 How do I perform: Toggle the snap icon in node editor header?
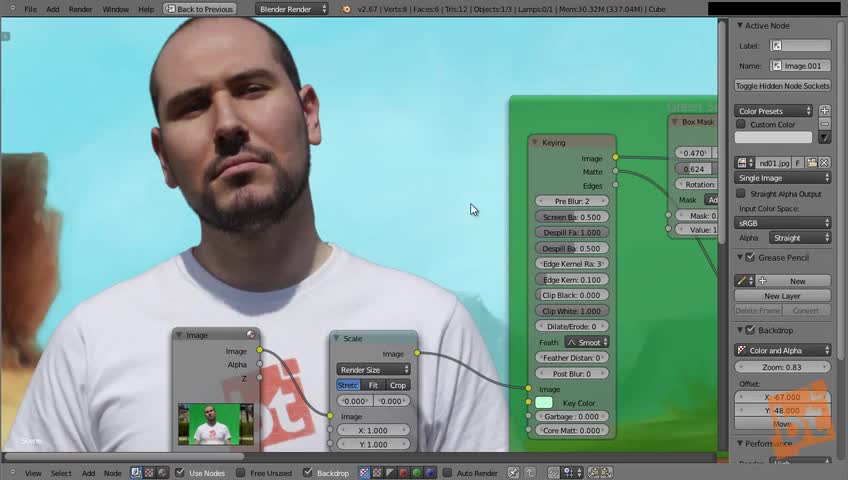tap(553, 473)
